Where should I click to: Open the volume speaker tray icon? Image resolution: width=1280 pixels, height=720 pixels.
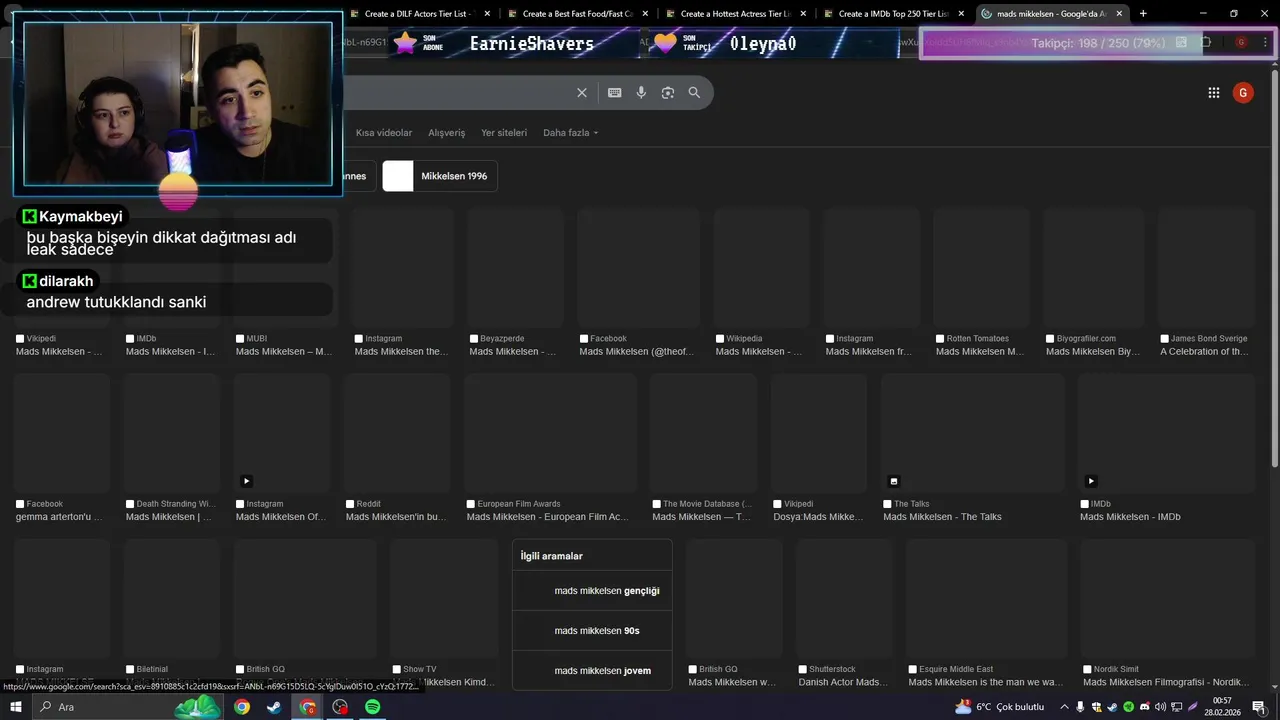click(x=1160, y=707)
